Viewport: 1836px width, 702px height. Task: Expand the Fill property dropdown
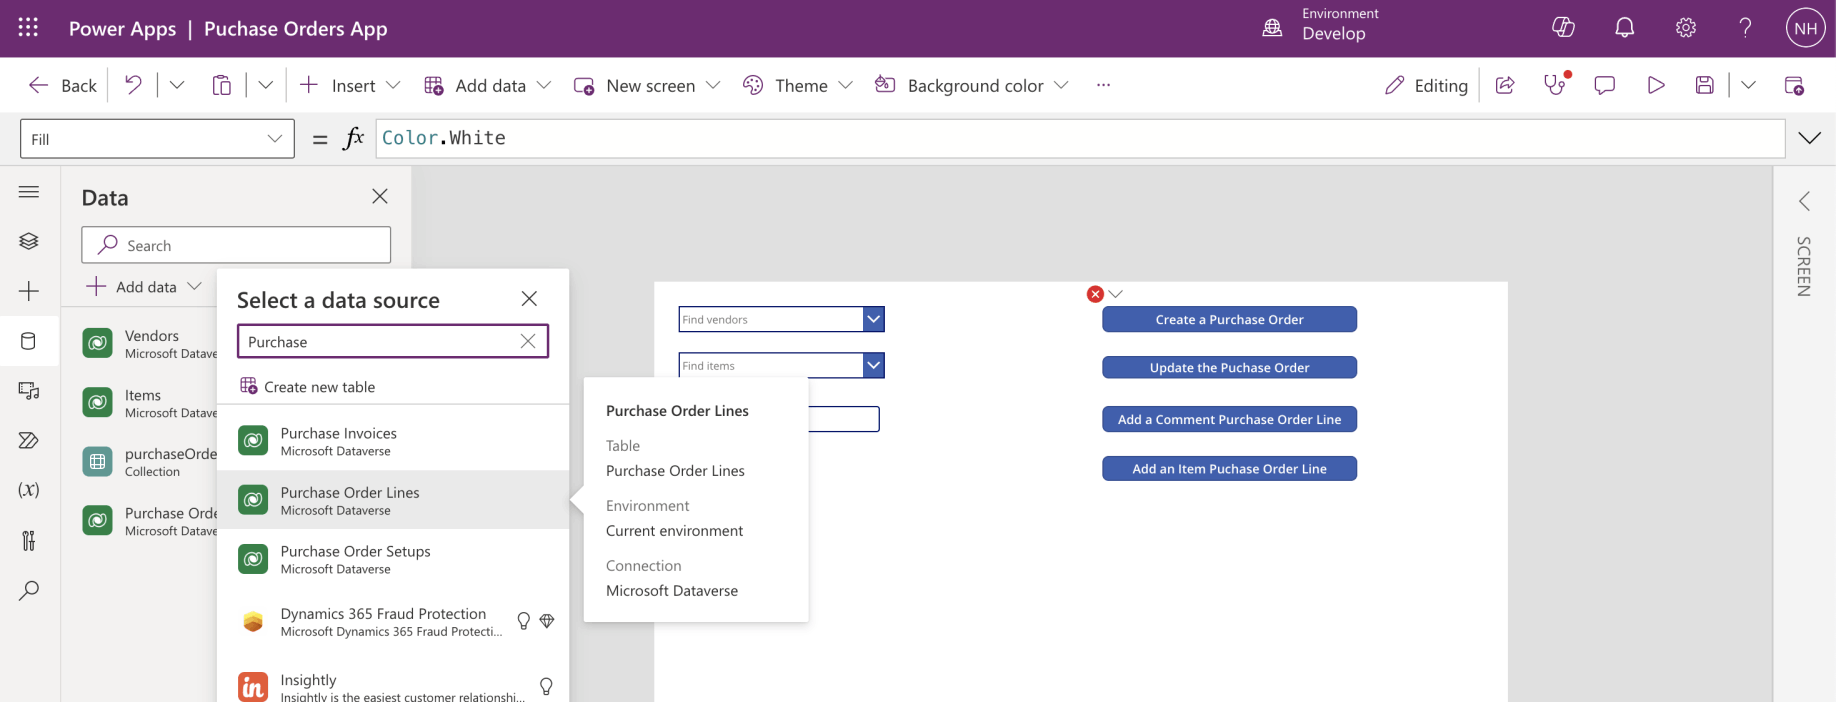point(274,139)
